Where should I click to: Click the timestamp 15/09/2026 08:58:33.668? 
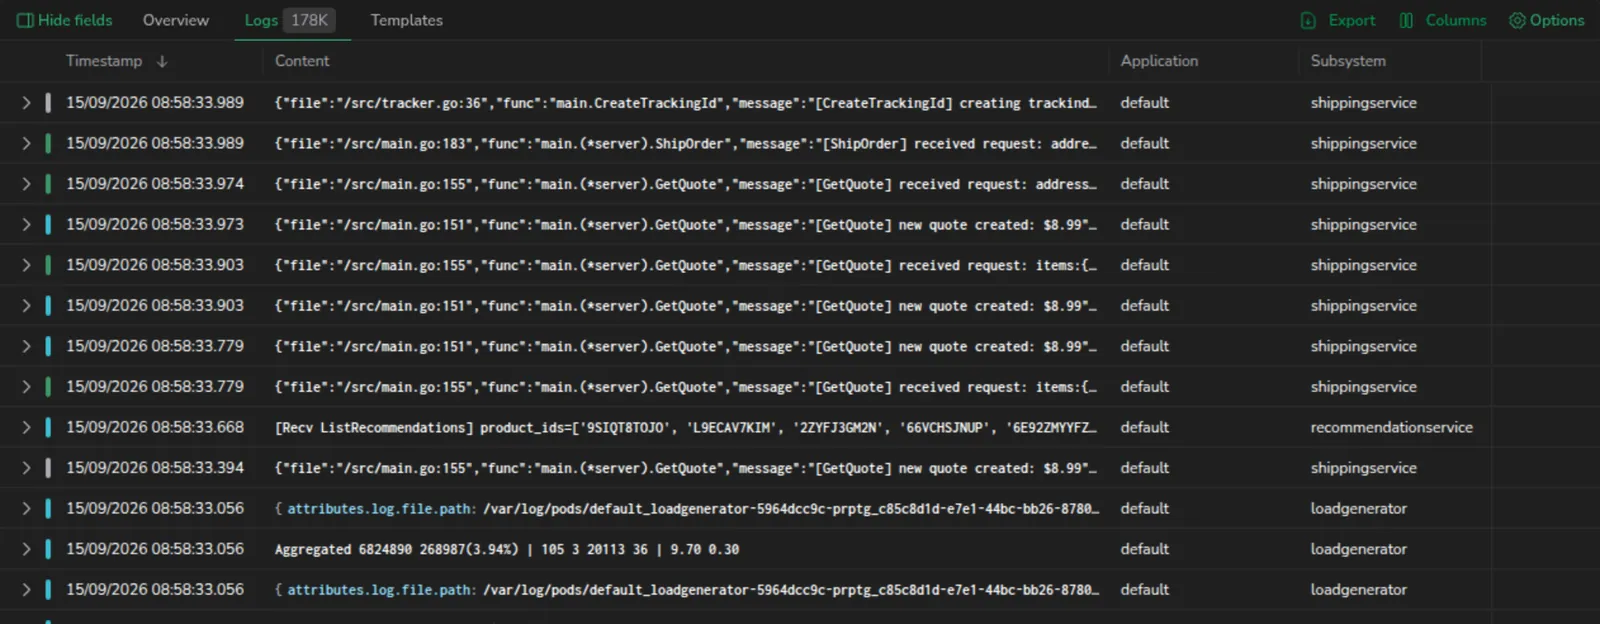(x=155, y=427)
